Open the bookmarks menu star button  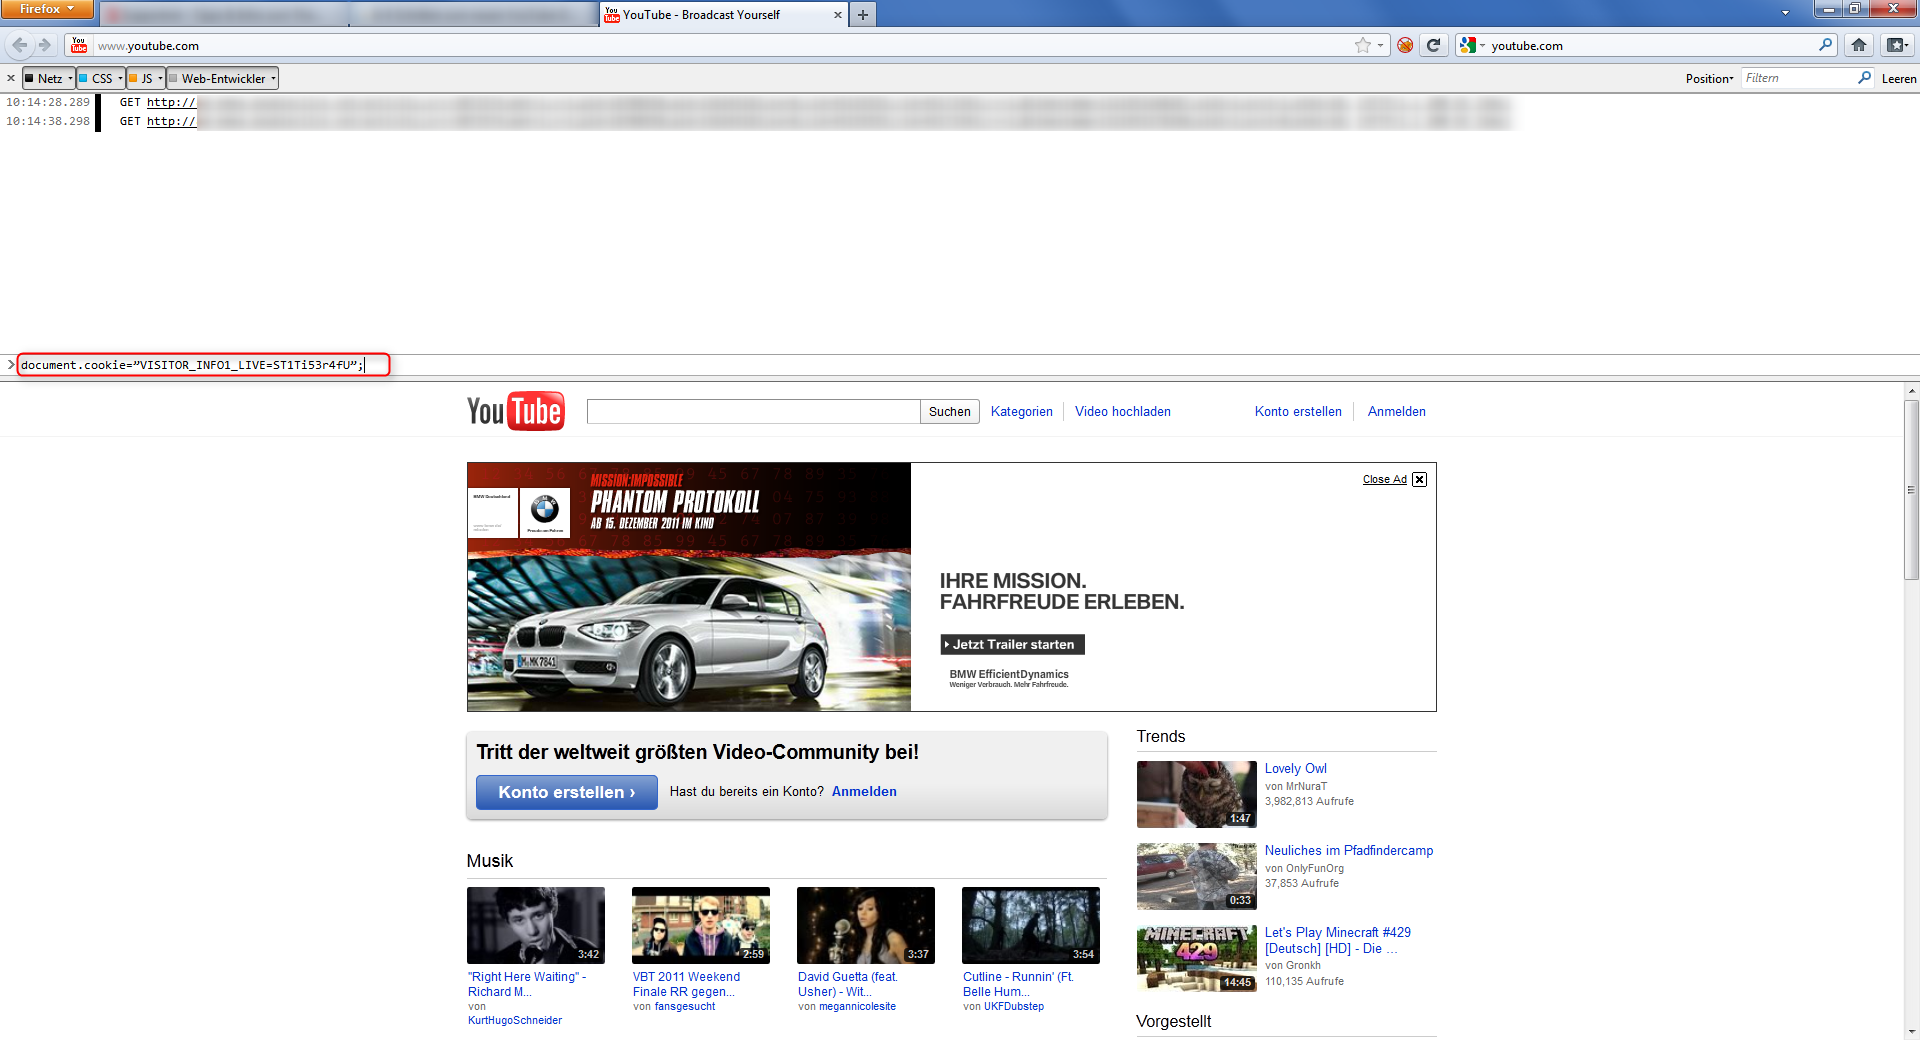point(1896,45)
